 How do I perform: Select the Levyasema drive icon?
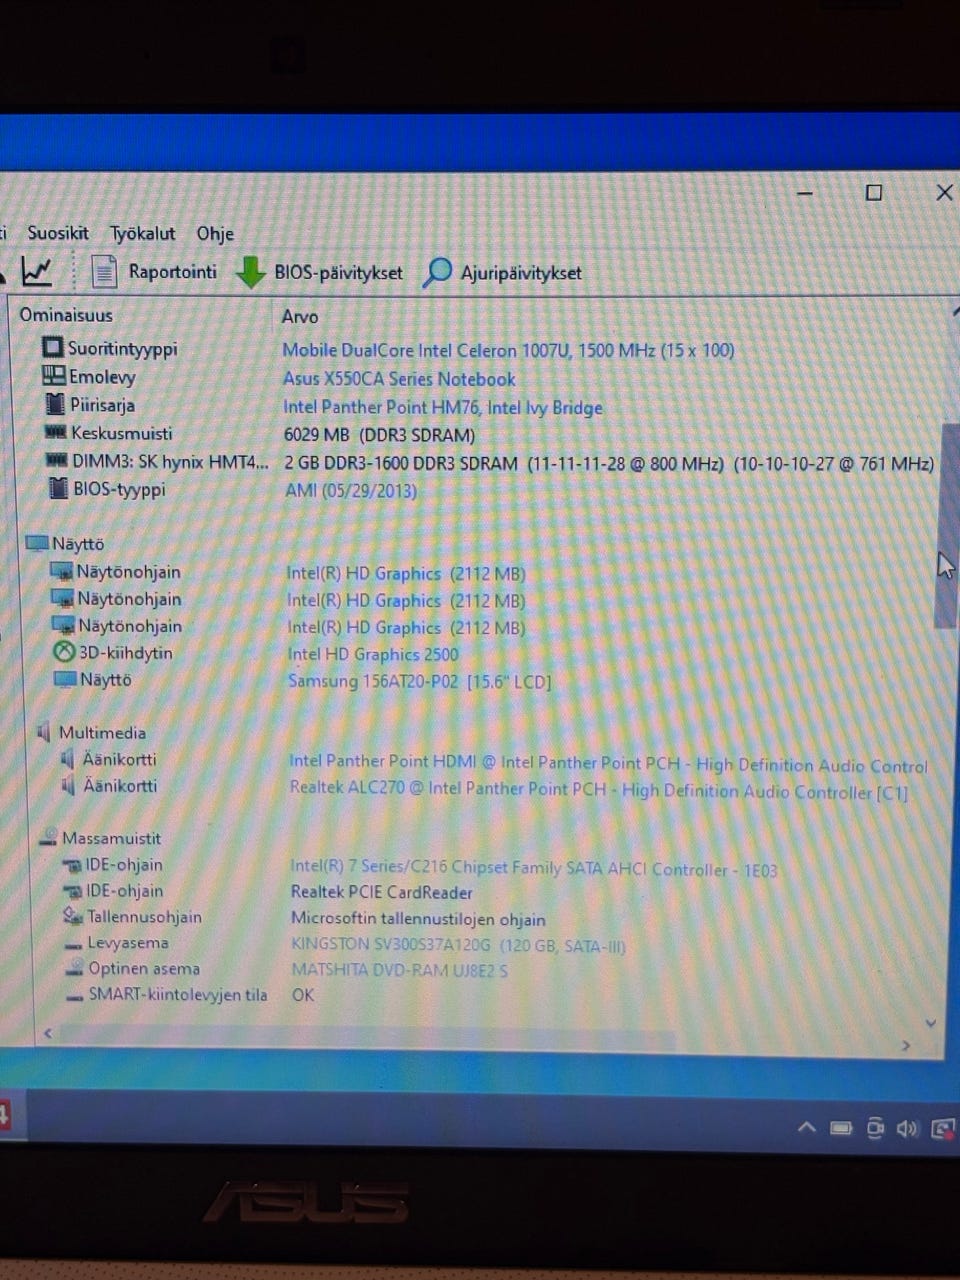73,944
